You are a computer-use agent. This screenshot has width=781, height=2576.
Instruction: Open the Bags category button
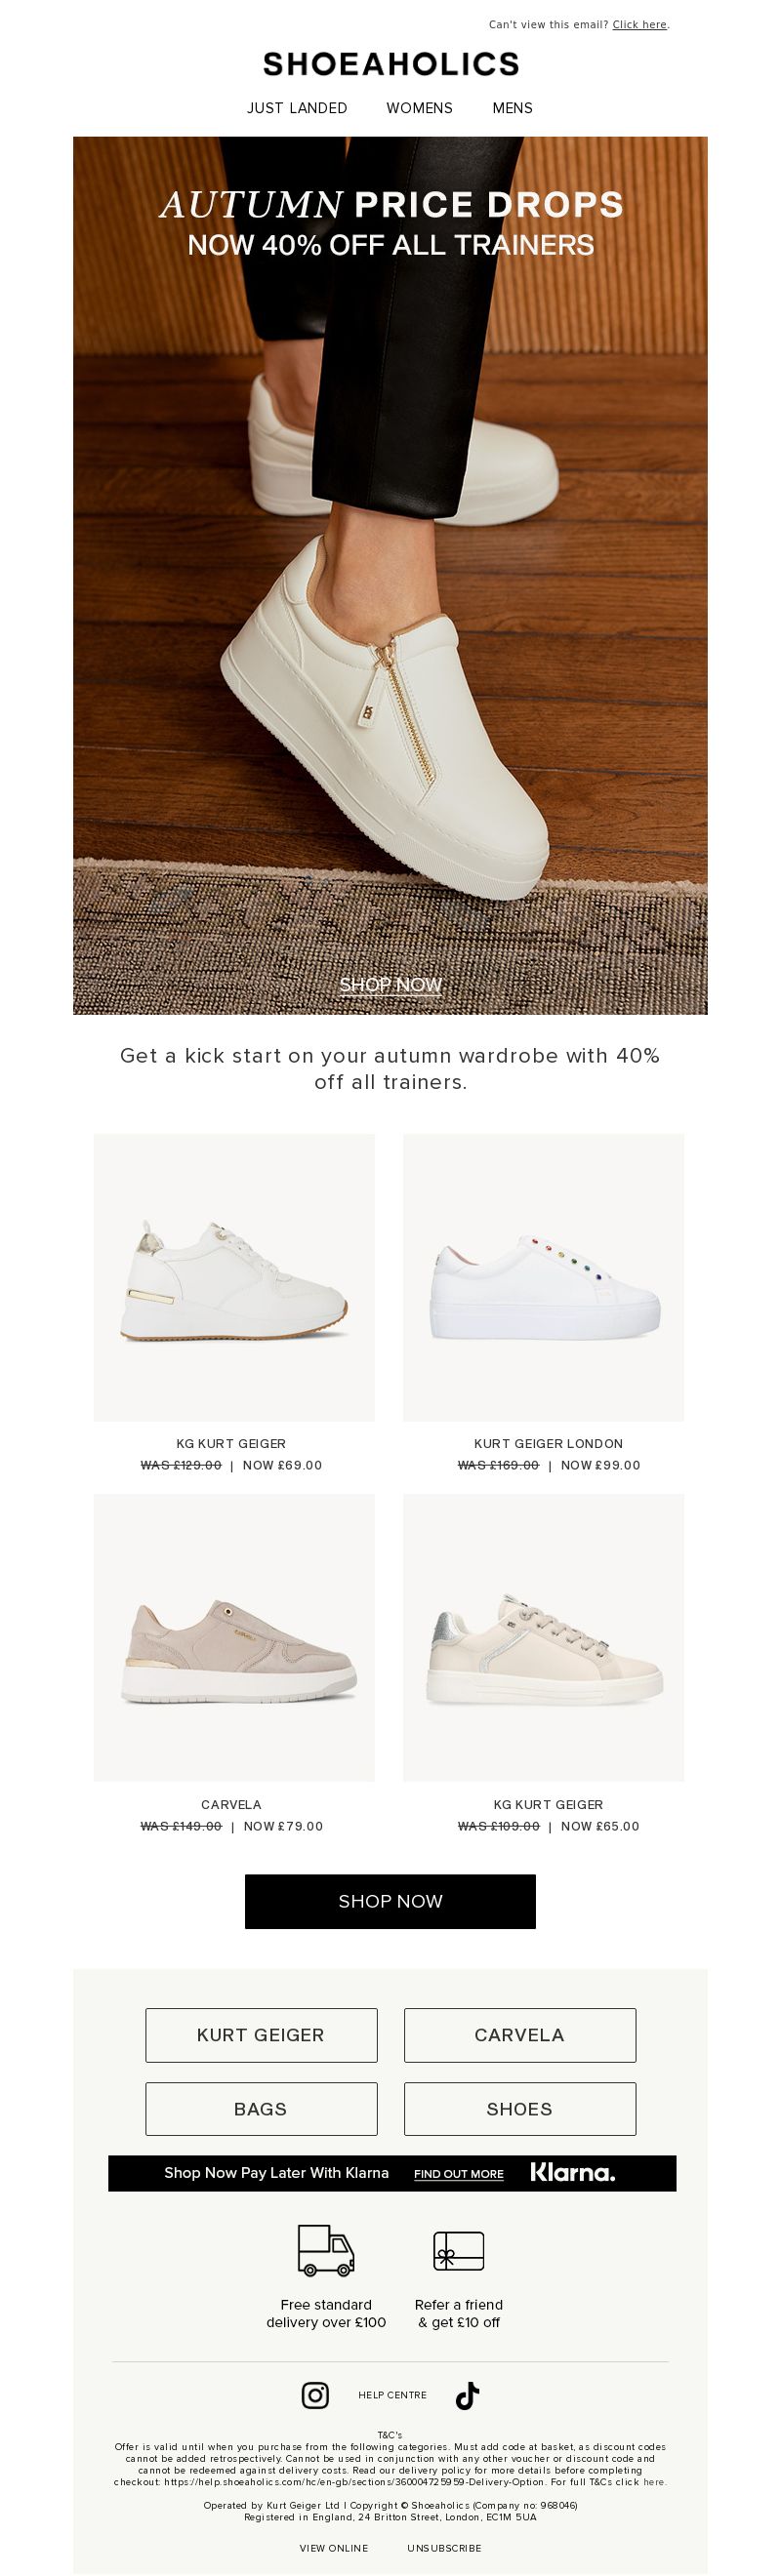[261, 2108]
